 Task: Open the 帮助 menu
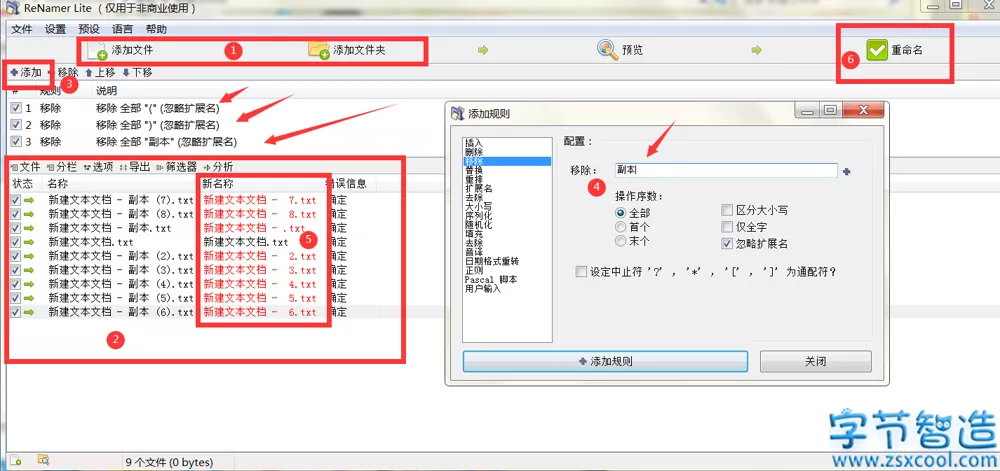(x=156, y=29)
